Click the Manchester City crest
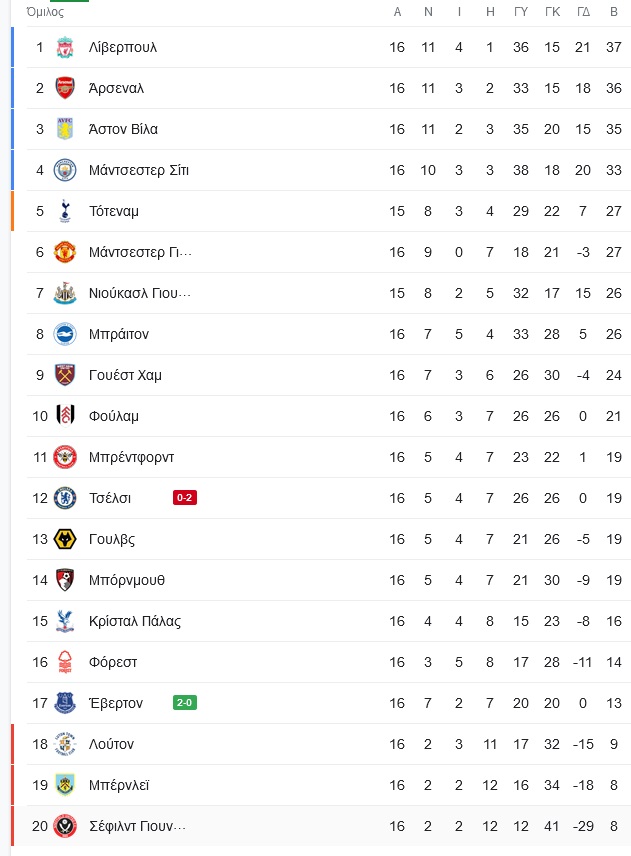 (65, 170)
